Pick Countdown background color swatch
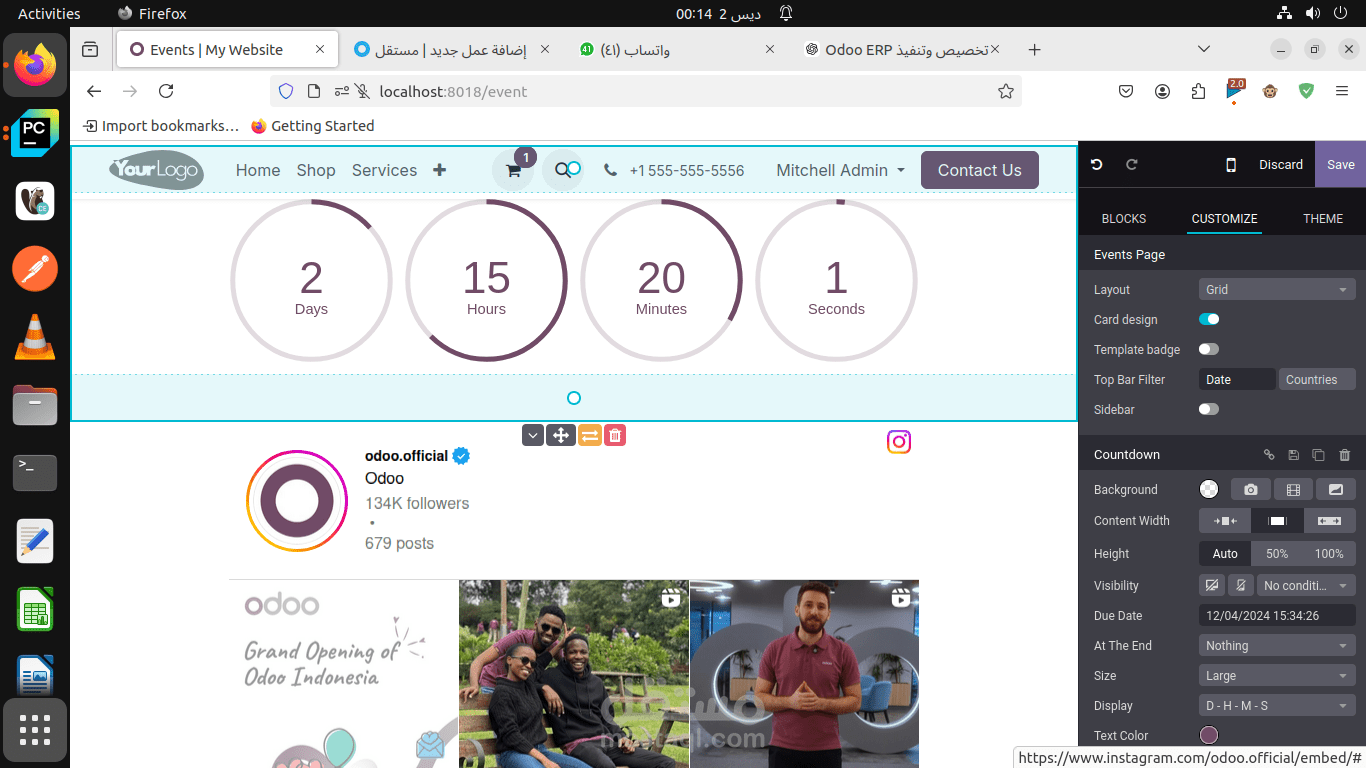This screenshot has width=1366, height=768. (1209, 489)
